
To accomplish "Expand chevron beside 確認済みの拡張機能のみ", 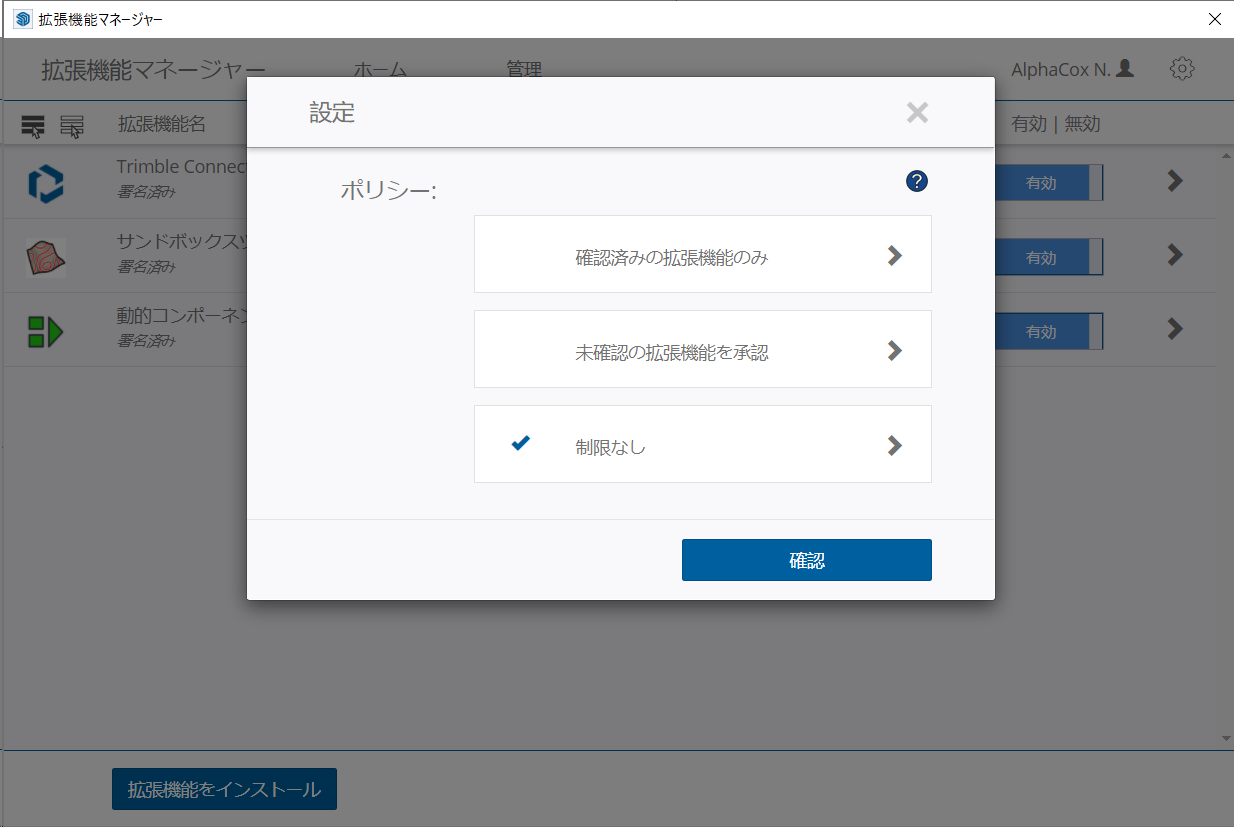I will (x=894, y=256).
